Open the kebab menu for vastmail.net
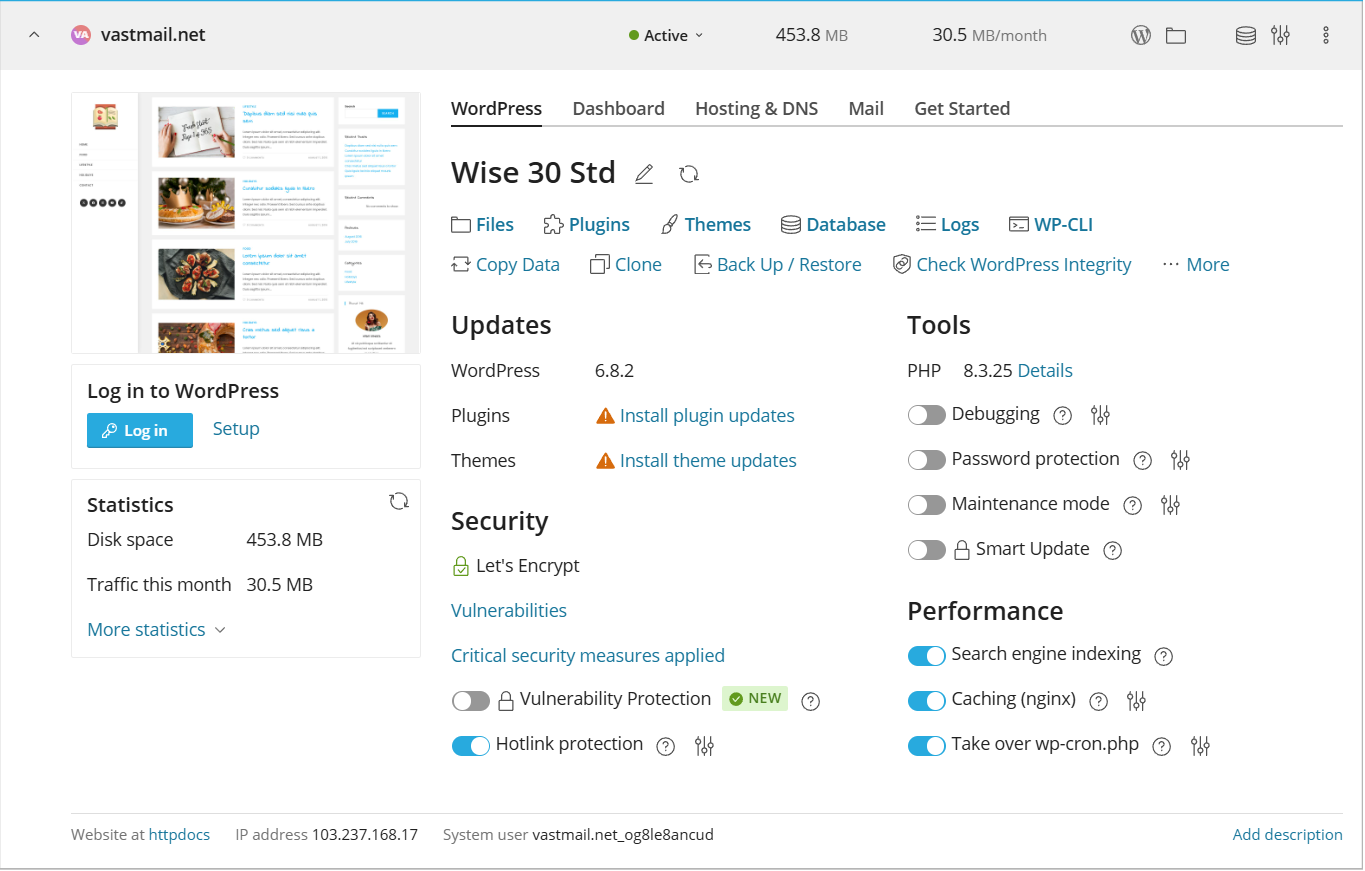The image size is (1365, 871). point(1327,35)
